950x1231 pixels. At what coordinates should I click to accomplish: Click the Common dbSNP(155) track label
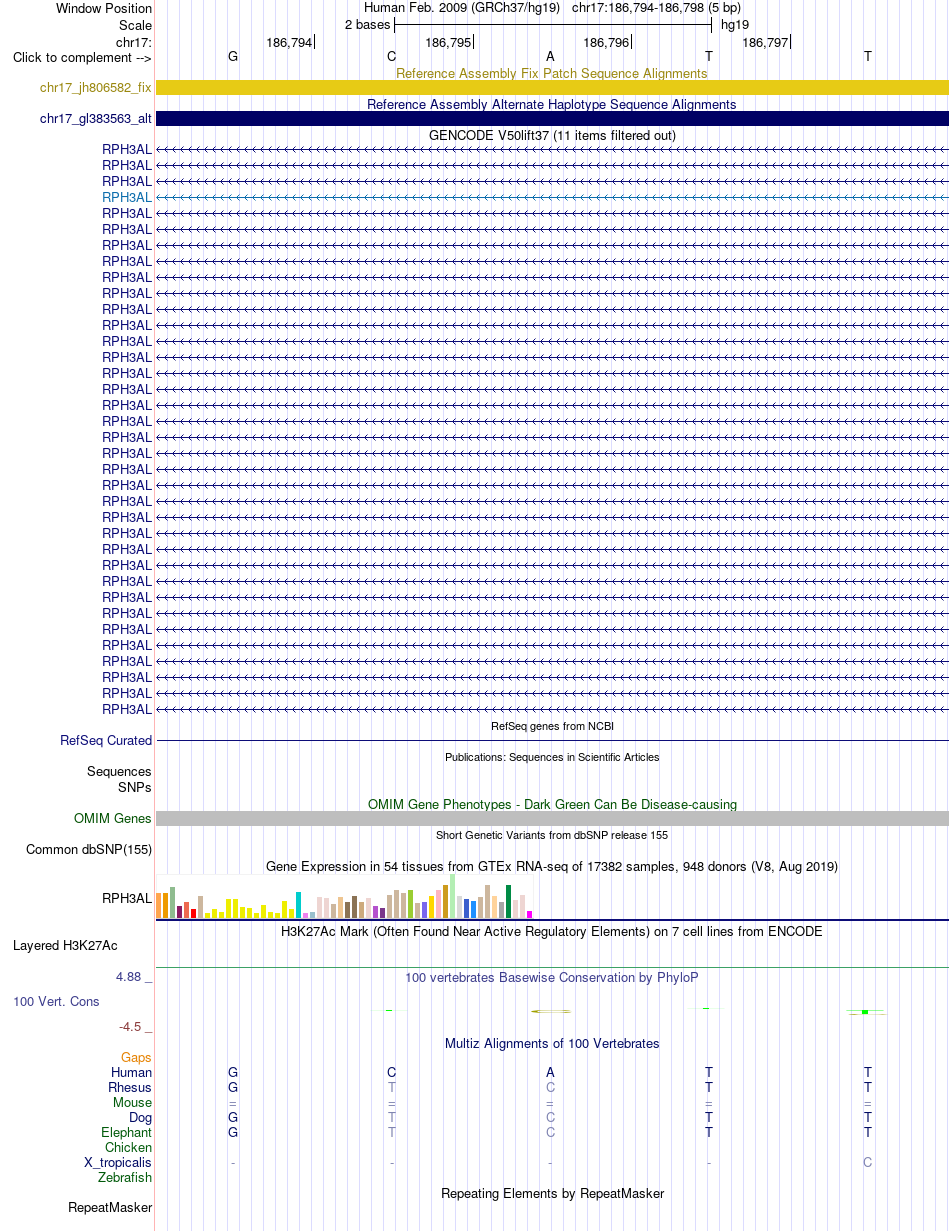[89, 850]
